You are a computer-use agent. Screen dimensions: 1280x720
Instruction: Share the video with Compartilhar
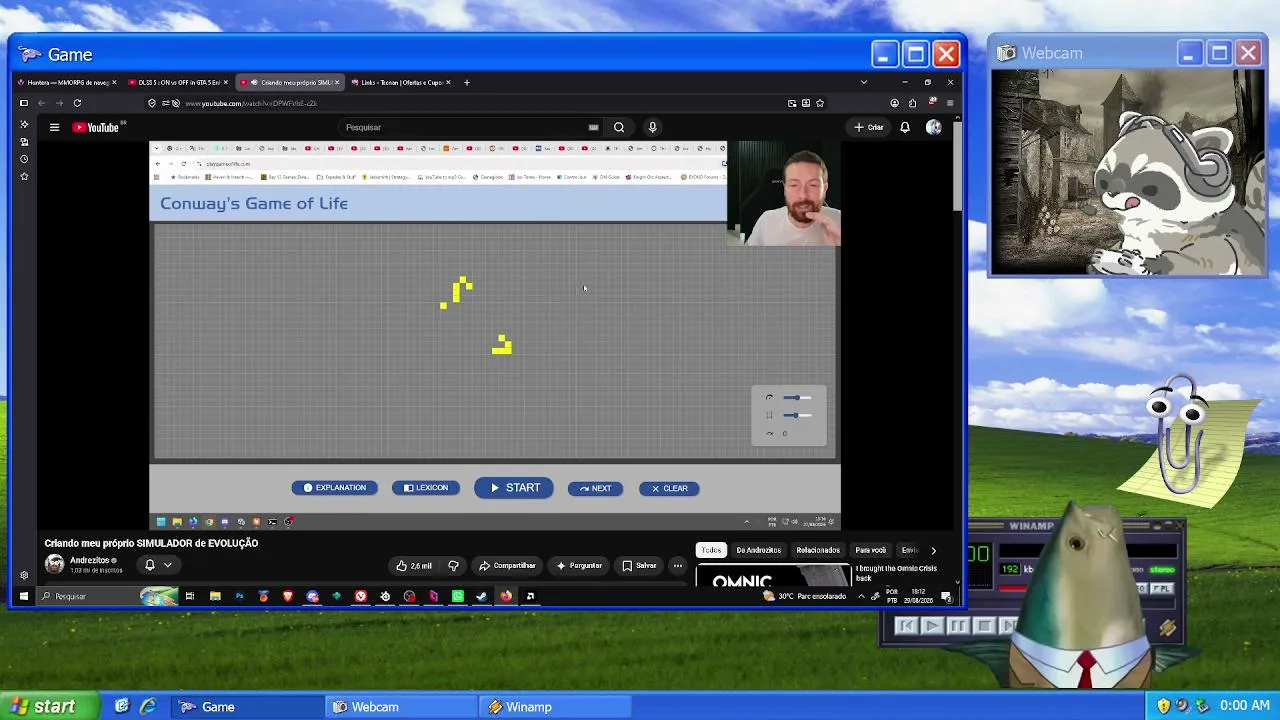[x=507, y=566]
